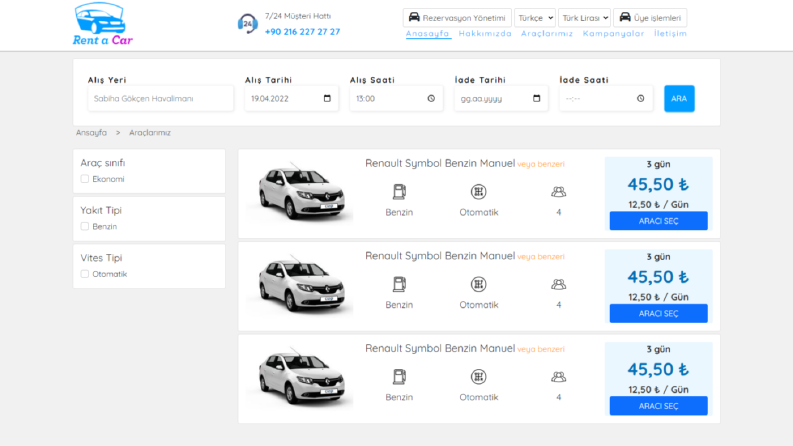
Task: Click the Araç sınıfı filter heading
Action: click(103, 163)
